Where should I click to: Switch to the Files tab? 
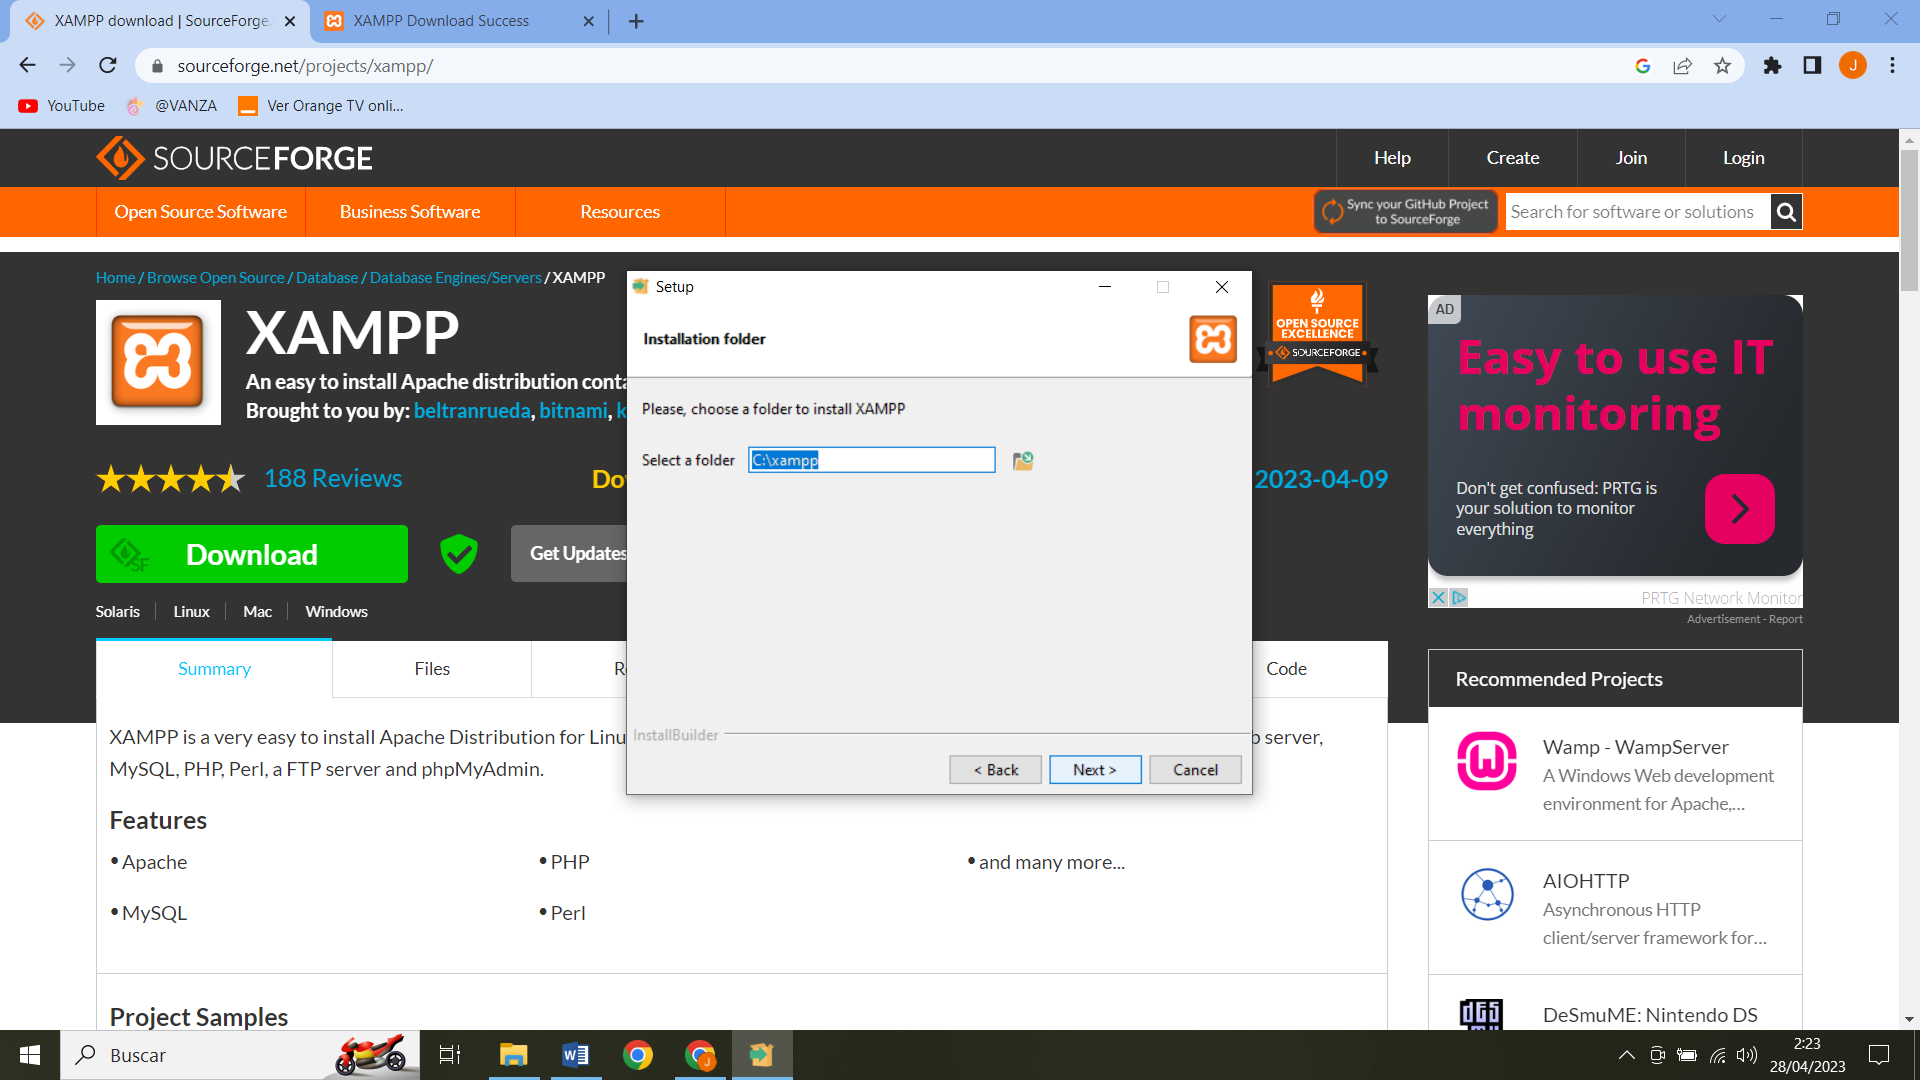[431, 668]
